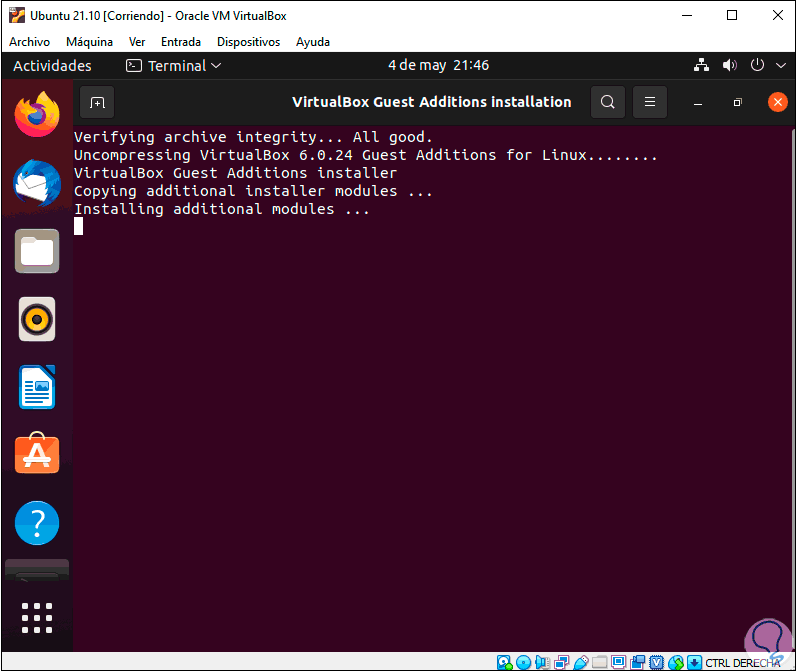798x671 pixels.
Task: Click the CPU virtualization V status icon
Action: pos(657,662)
